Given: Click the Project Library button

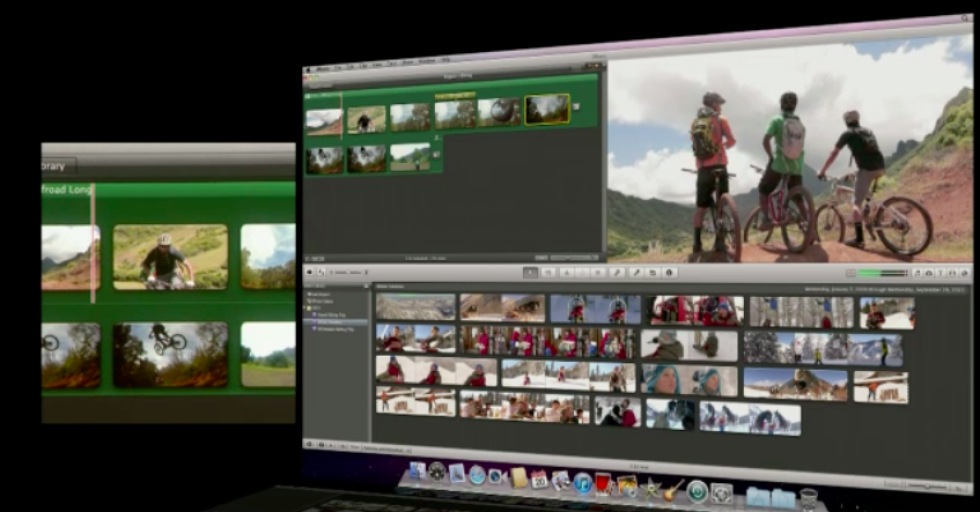Looking at the screenshot, I should tap(322, 85).
